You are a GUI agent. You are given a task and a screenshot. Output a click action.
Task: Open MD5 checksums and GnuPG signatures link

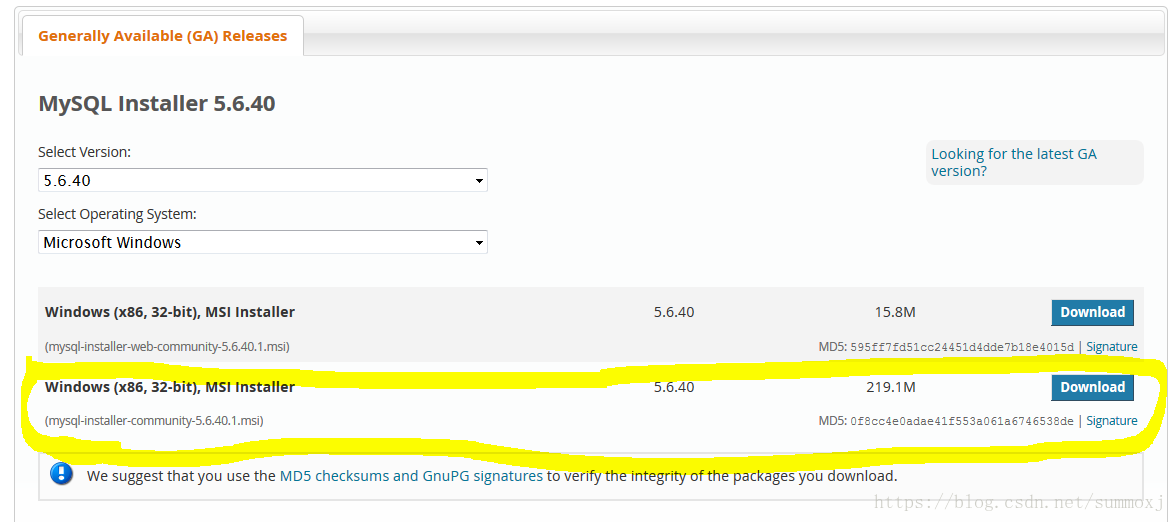[x=411, y=476]
